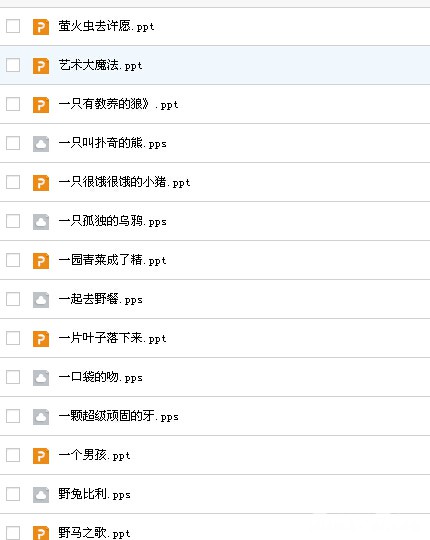430x540 pixels.
Task: Click the gray cloud icon for 一只叫扑奇的熊.pps
Action: coord(41,144)
